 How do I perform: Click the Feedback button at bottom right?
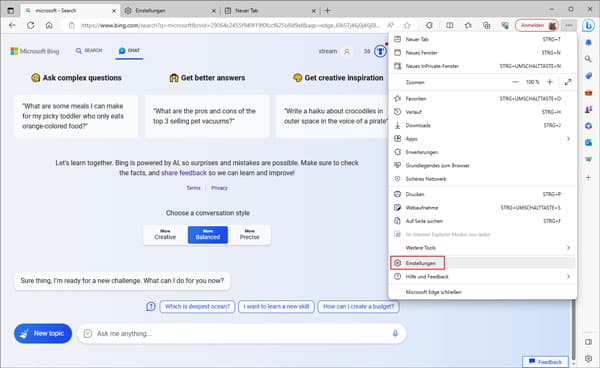pyautogui.click(x=545, y=361)
